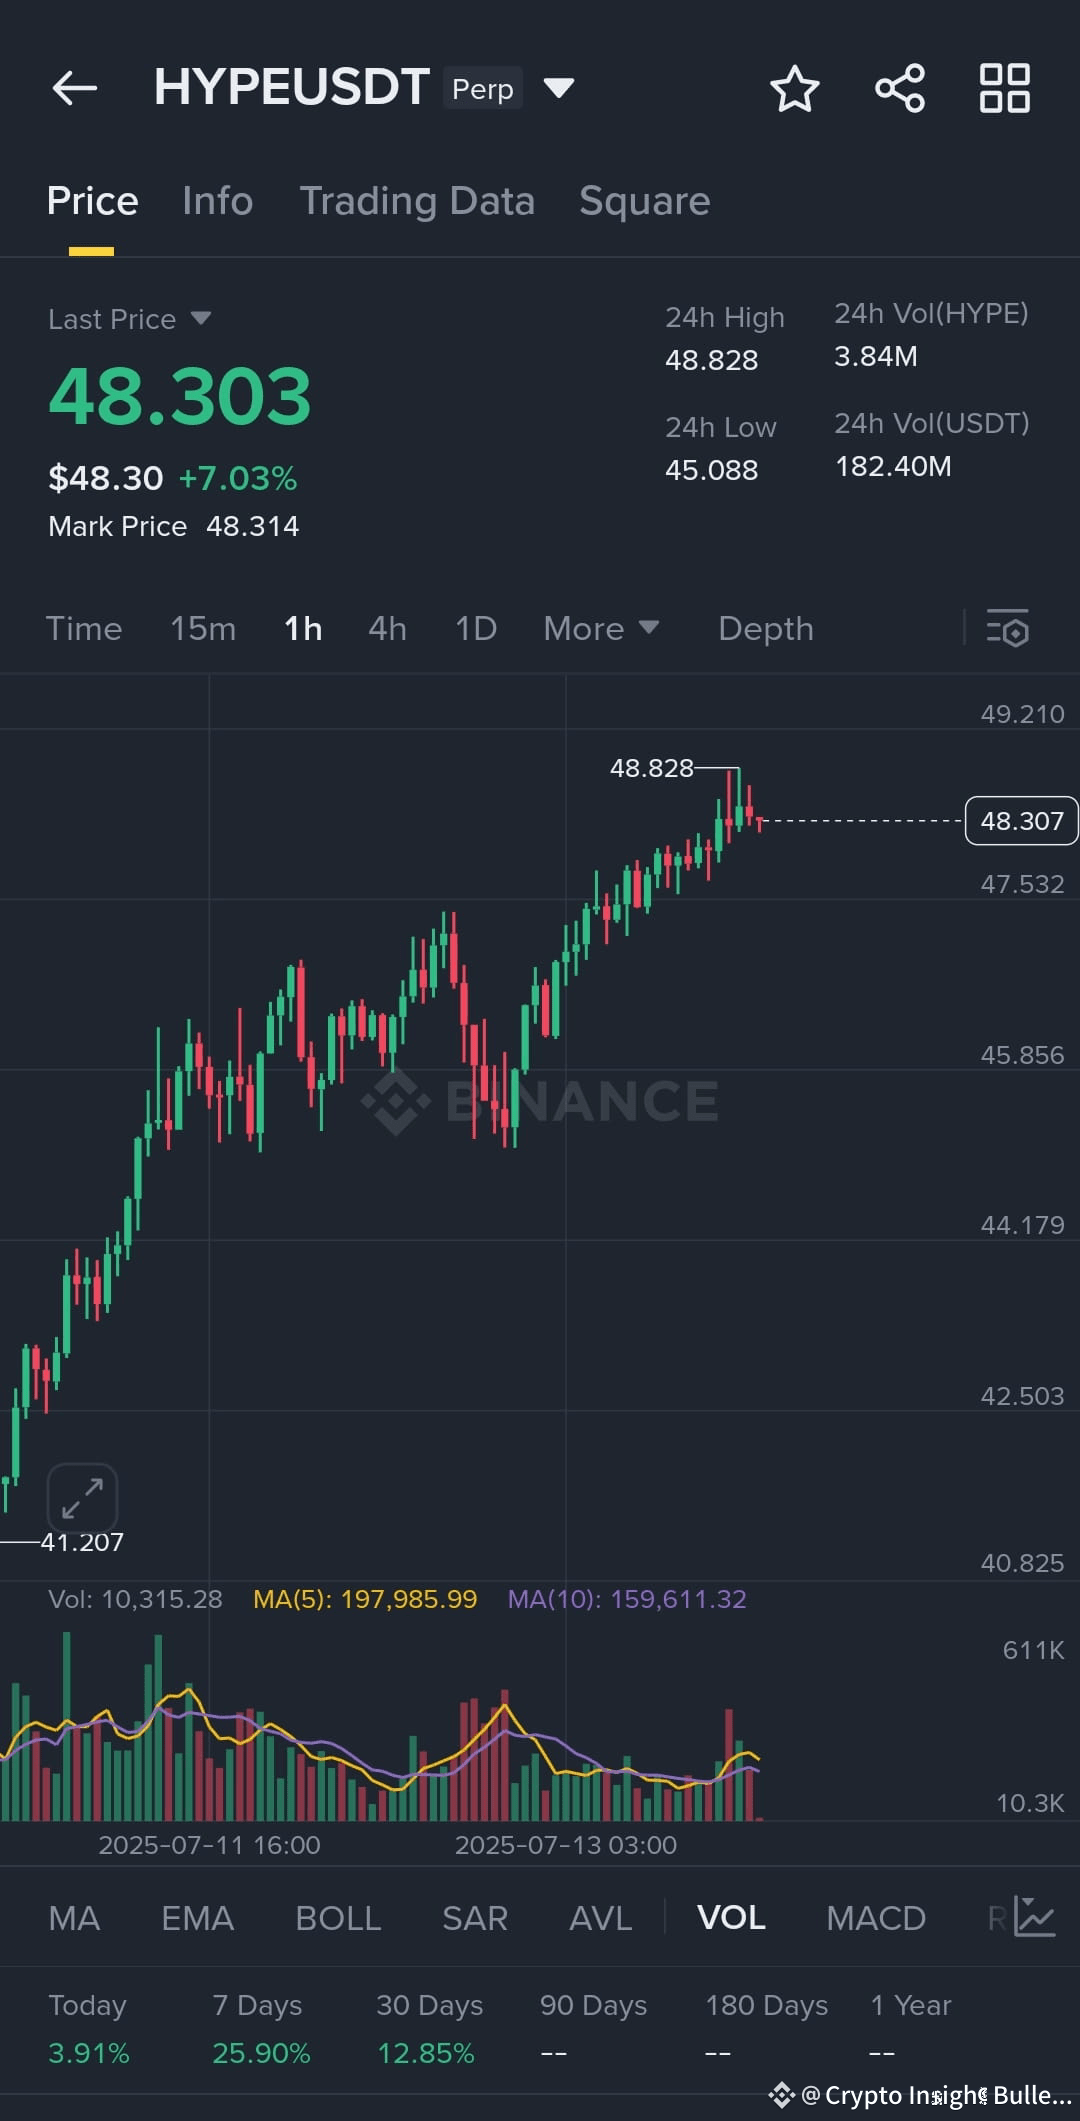Viewport: 1080px width, 2121px height.
Task: Open the Depth chart view
Action: coord(766,628)
